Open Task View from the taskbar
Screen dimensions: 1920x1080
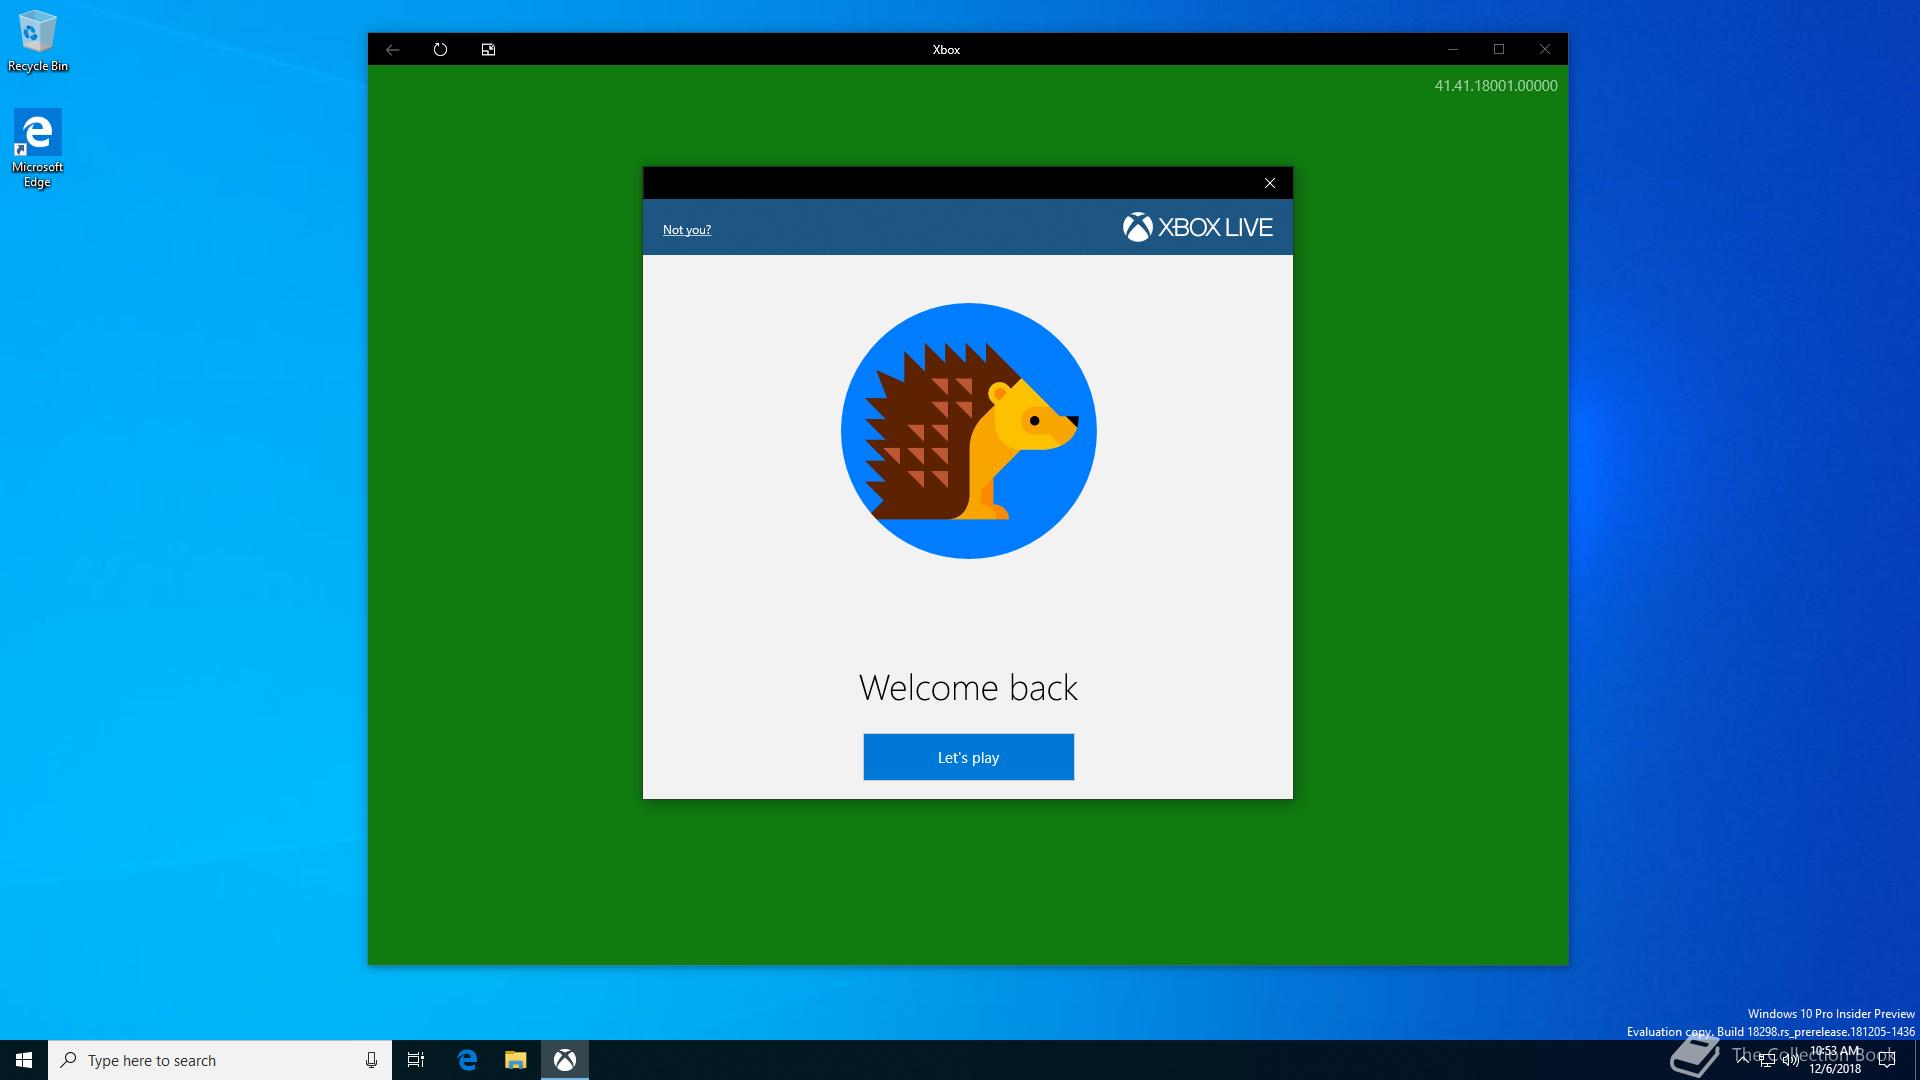click(416, 1060)
